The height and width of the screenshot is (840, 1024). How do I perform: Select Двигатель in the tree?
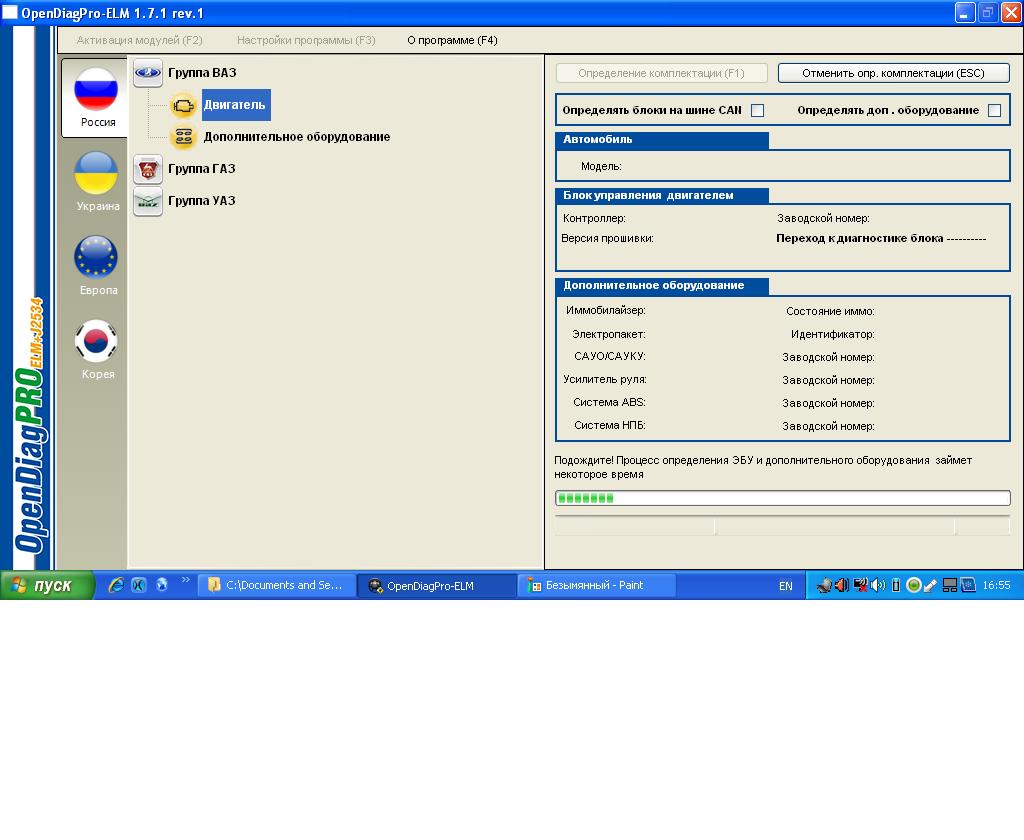(x=235, y=105)
